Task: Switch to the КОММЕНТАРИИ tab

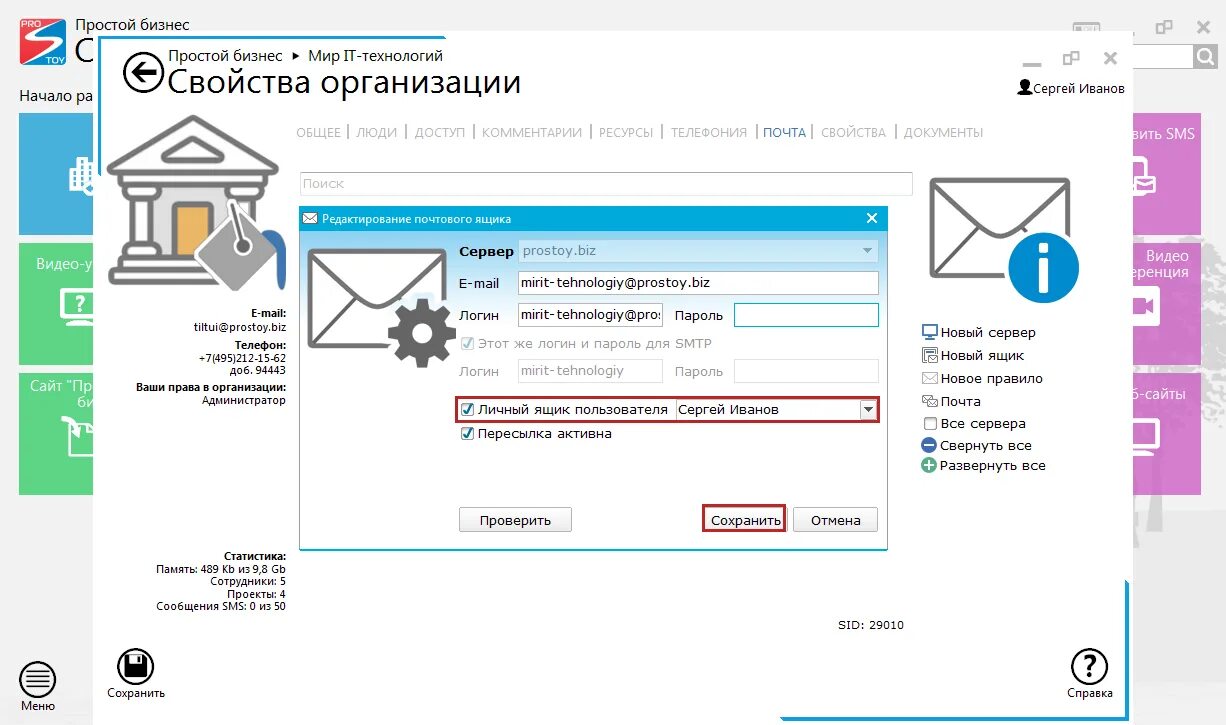Action: click(532, 132)
